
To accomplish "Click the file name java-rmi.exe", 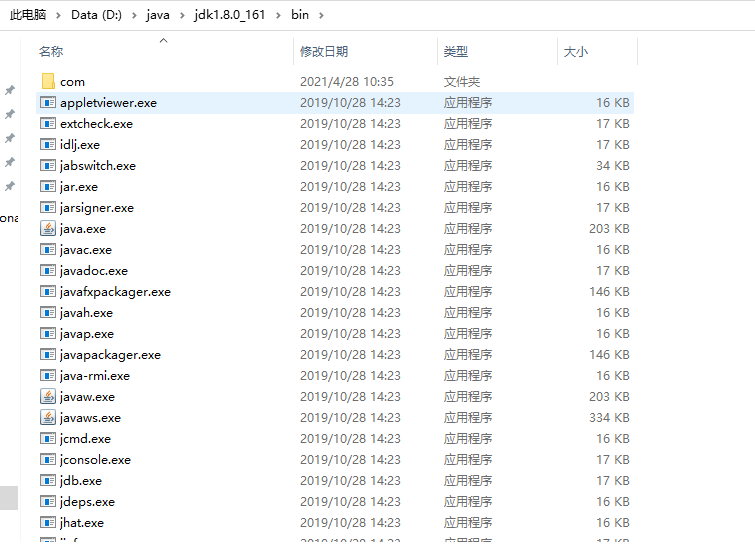I will click(x=95, y=376).
